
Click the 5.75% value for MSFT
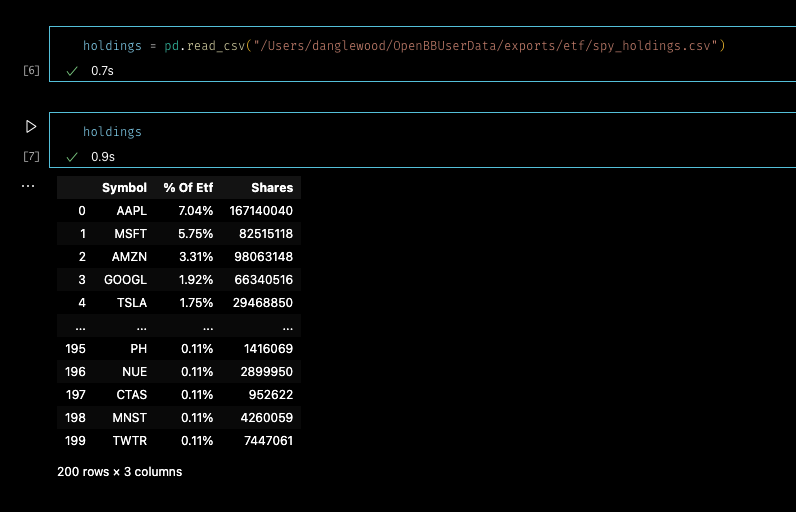pos(195,234)
